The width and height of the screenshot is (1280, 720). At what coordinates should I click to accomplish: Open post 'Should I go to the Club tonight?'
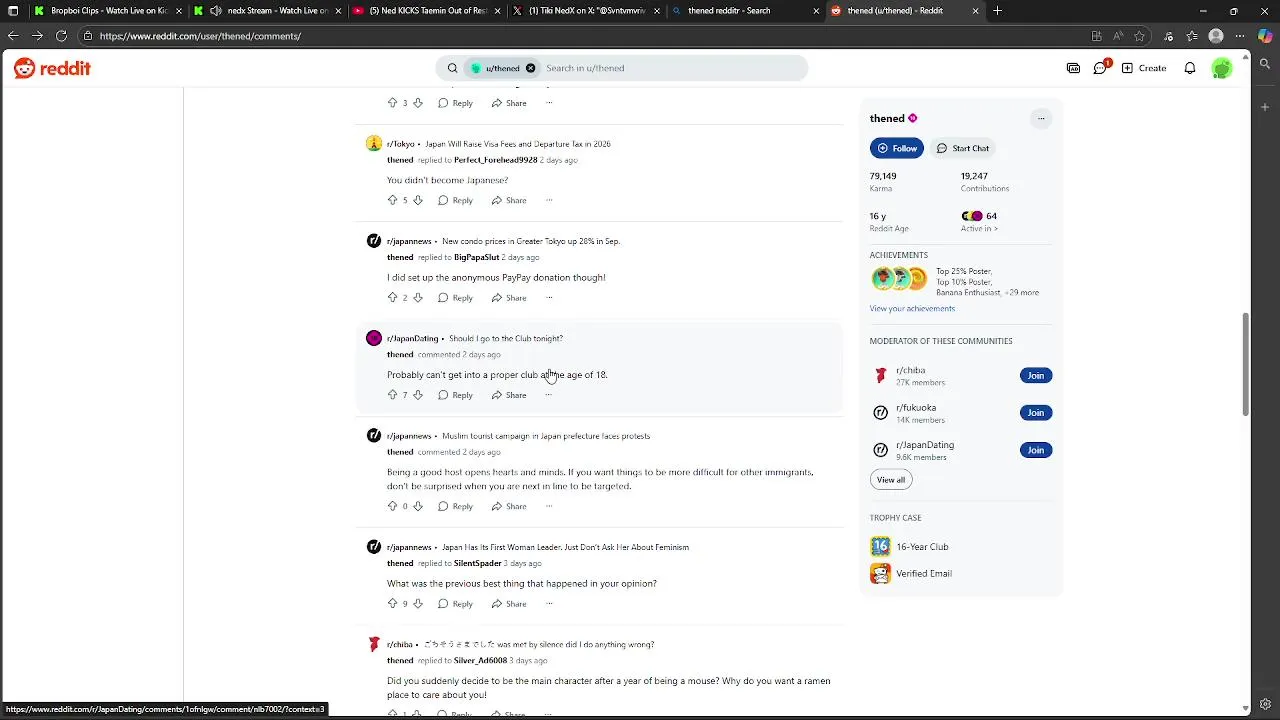click(506, 338)
